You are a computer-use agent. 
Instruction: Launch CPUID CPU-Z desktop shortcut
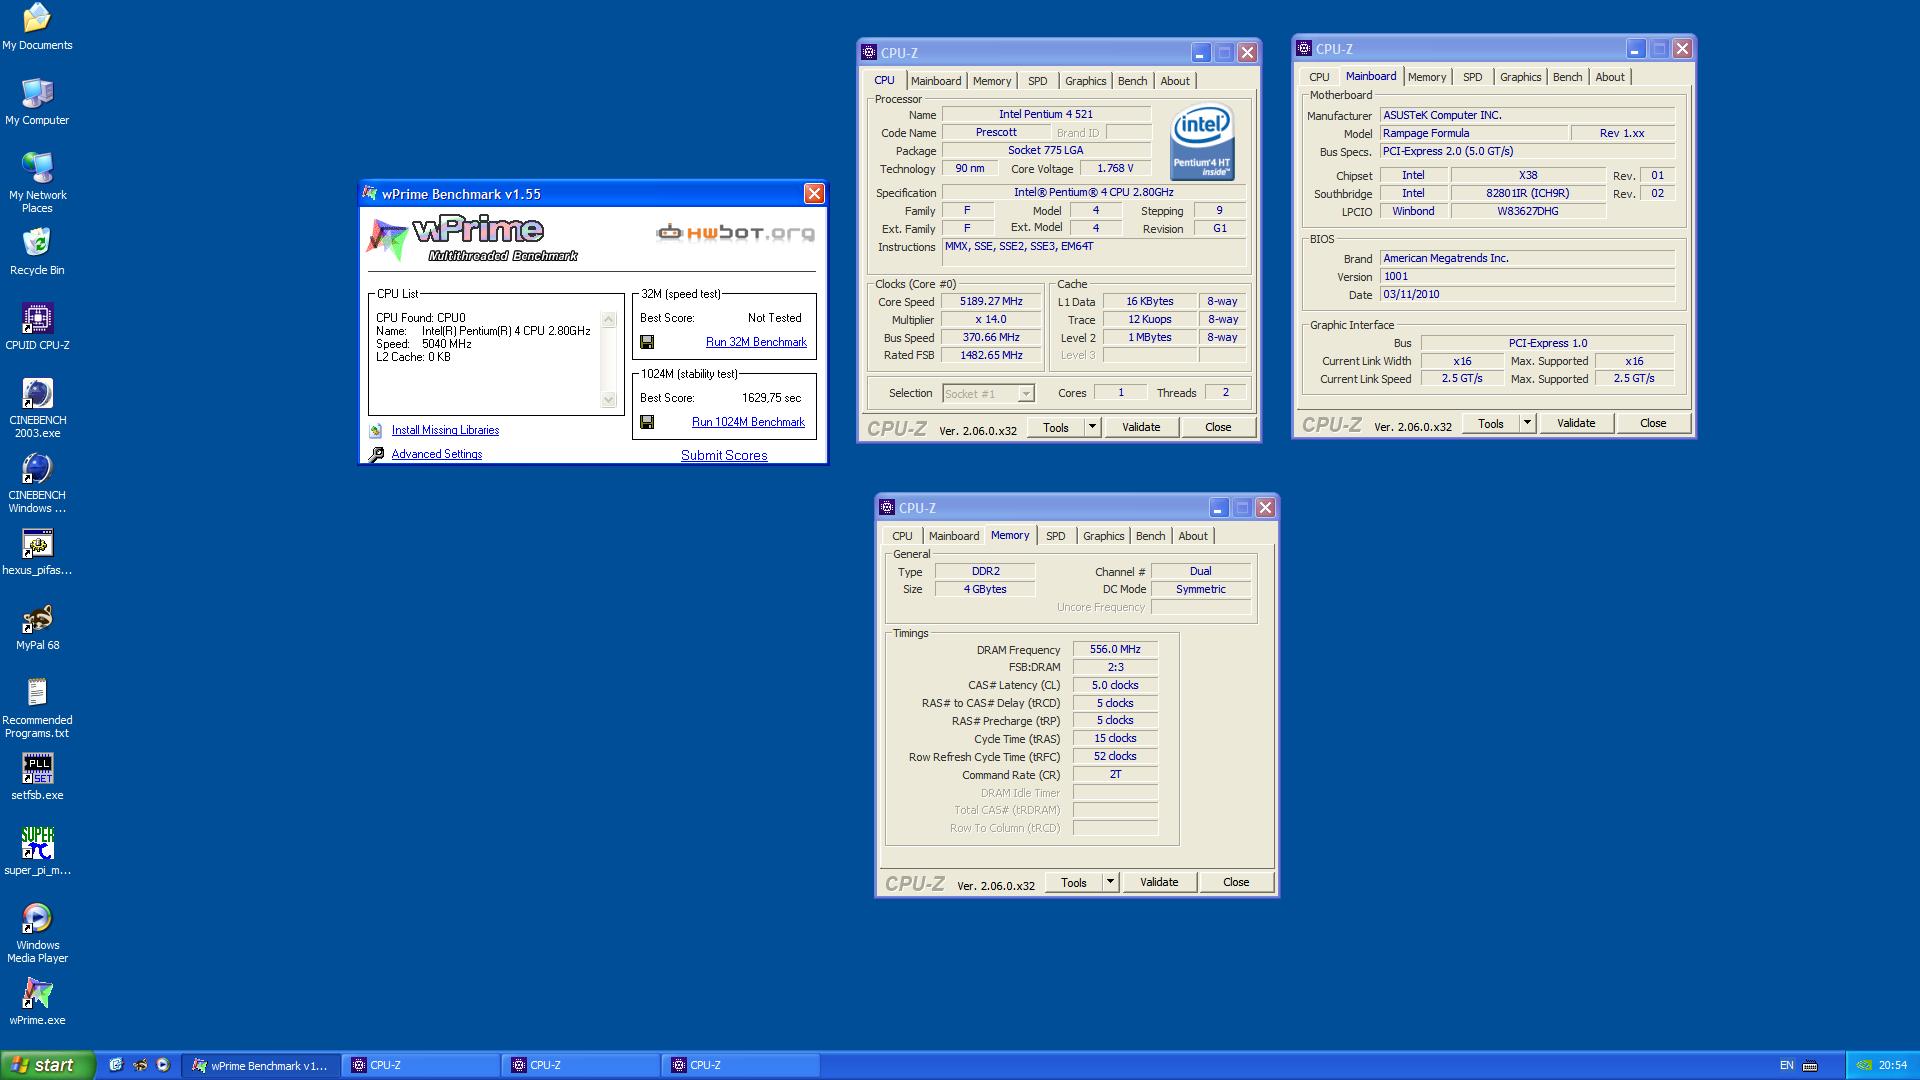coord(37,327)
